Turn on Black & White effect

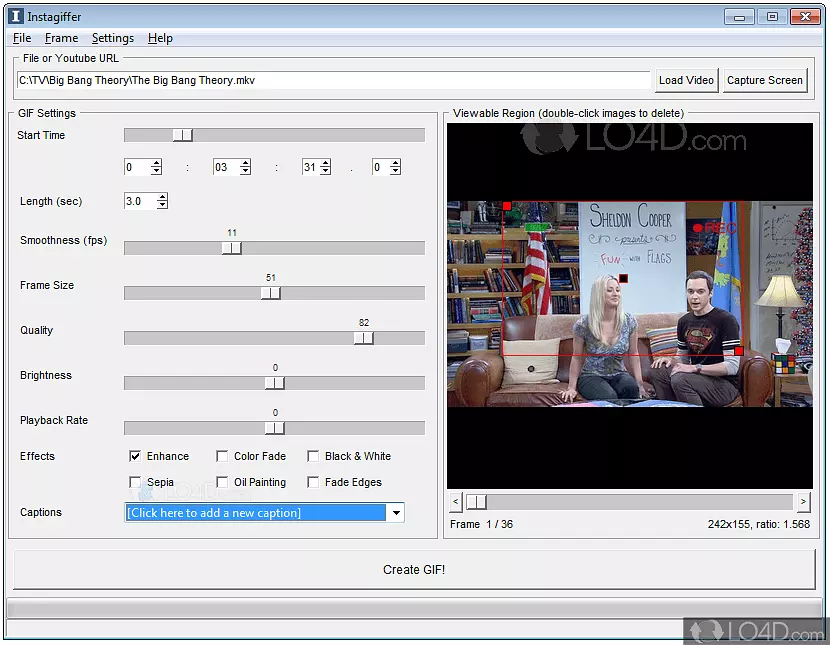[x=313, y=456]
